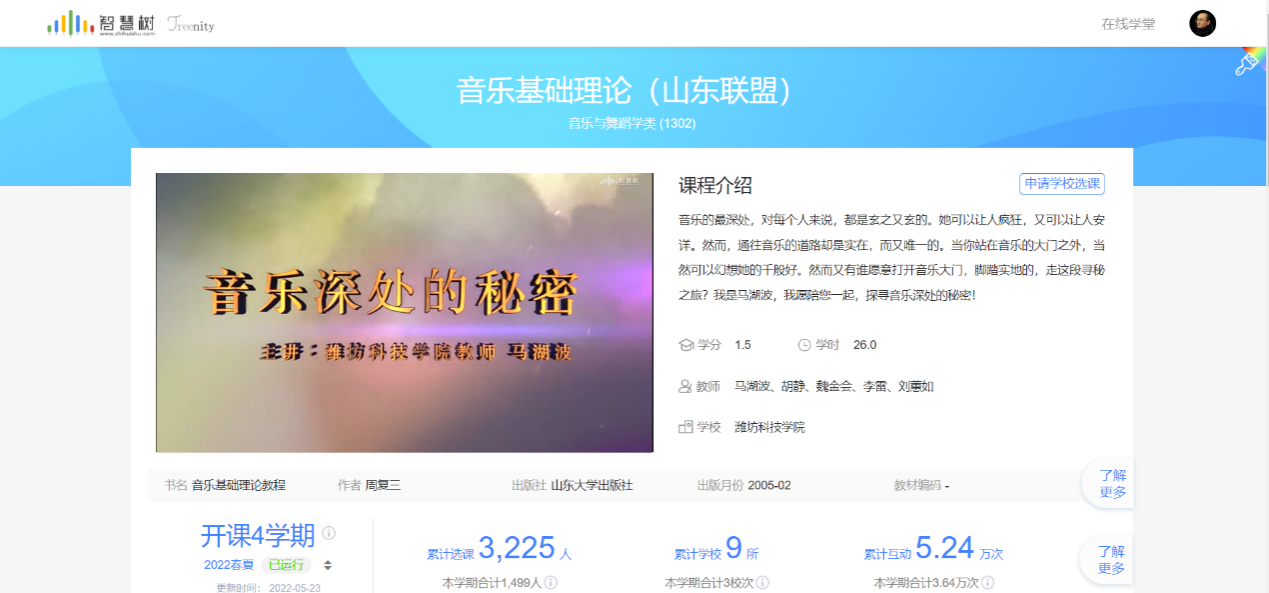Open the user avatar profile menu

[1202, 23]
